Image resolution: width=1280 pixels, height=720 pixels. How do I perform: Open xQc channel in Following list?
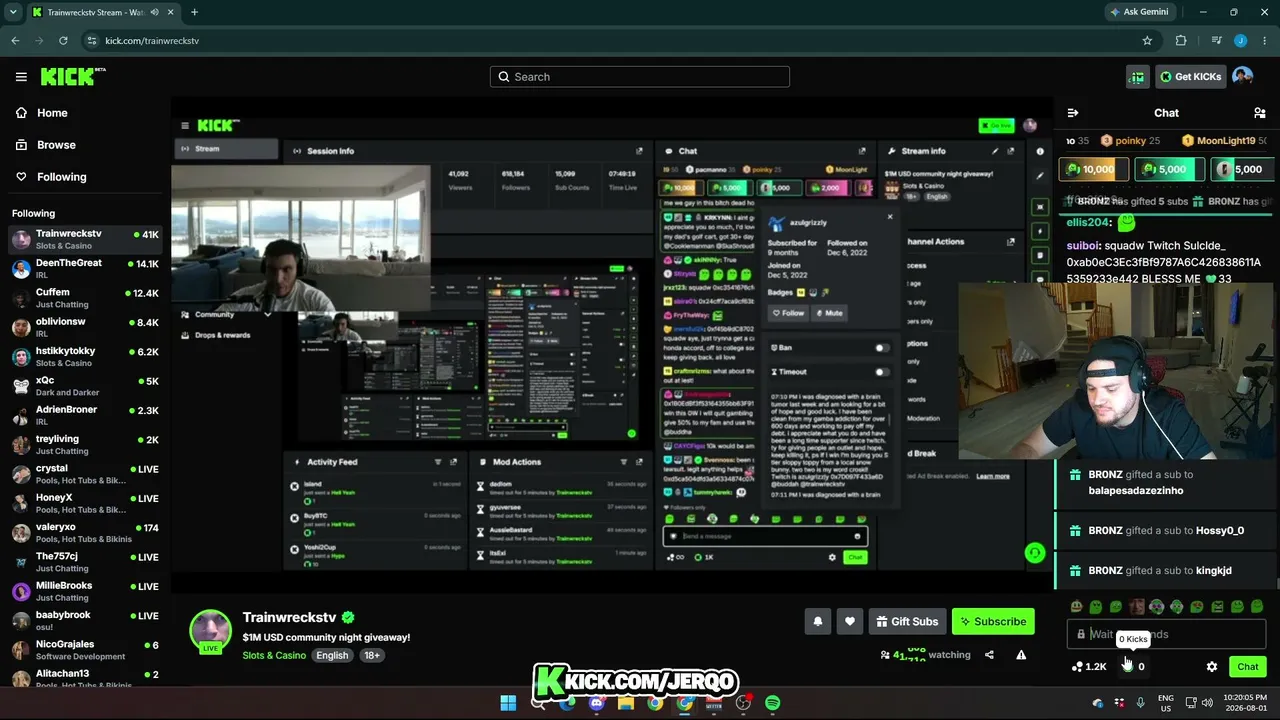[x=84, y=386]
